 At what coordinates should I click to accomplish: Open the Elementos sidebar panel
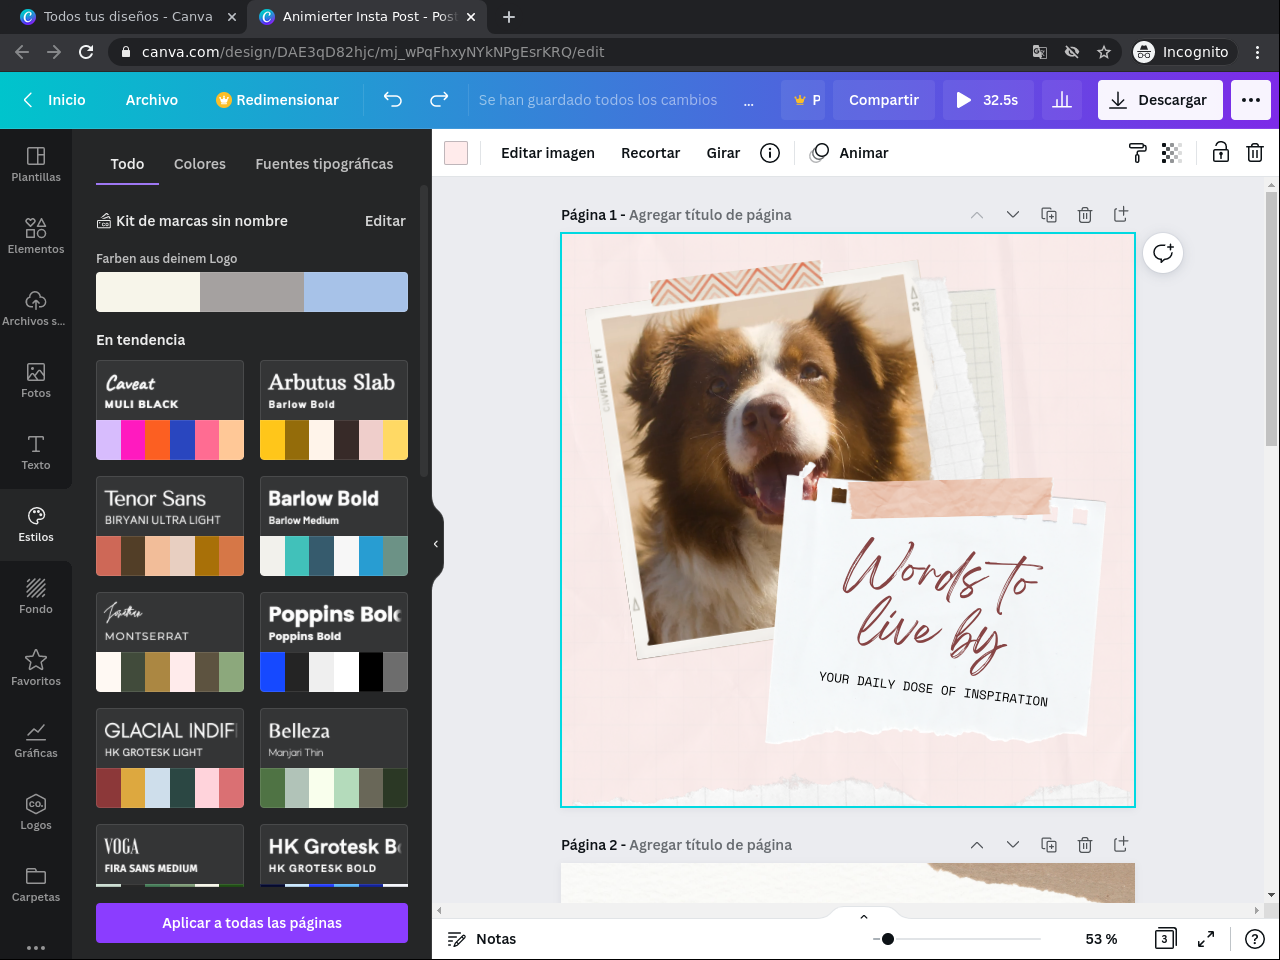click(36, 236)
